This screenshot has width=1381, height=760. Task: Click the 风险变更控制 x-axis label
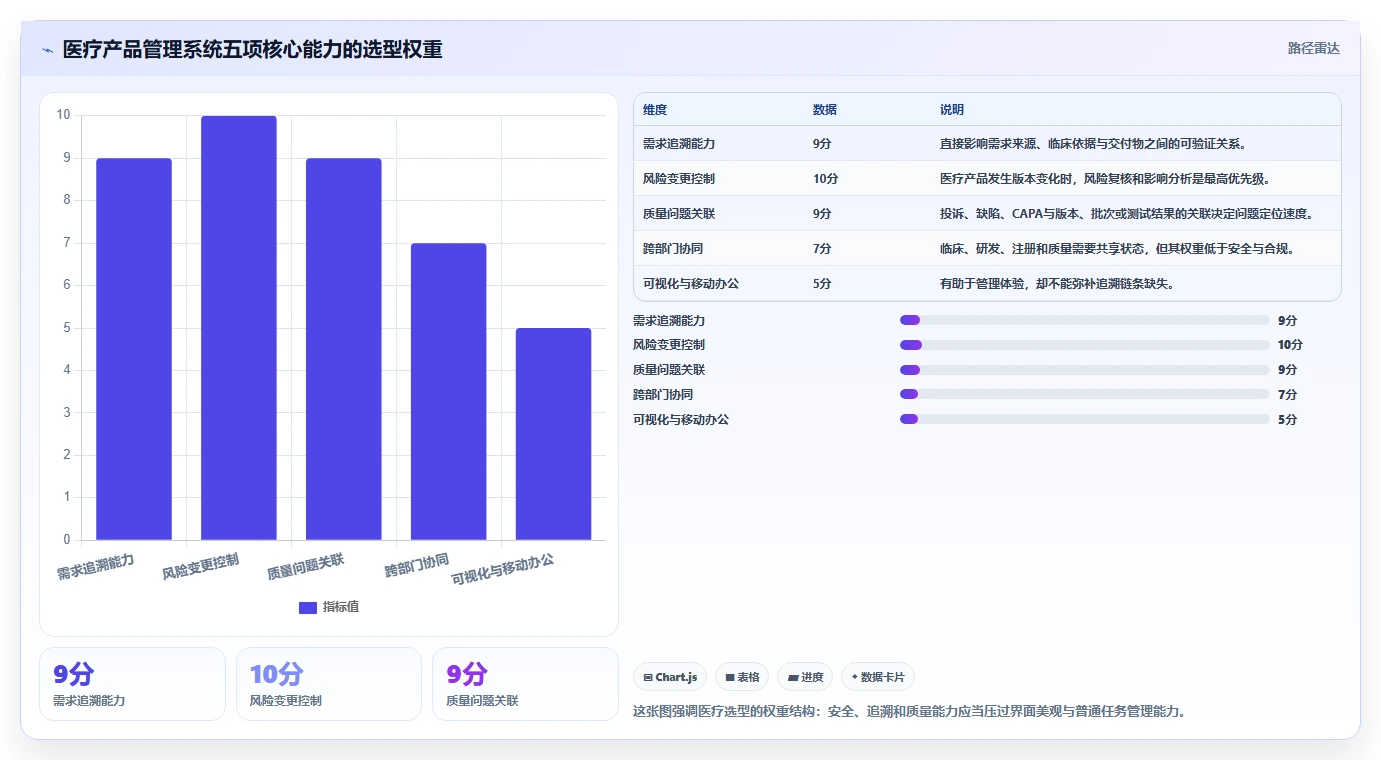(x=201, y=567)
